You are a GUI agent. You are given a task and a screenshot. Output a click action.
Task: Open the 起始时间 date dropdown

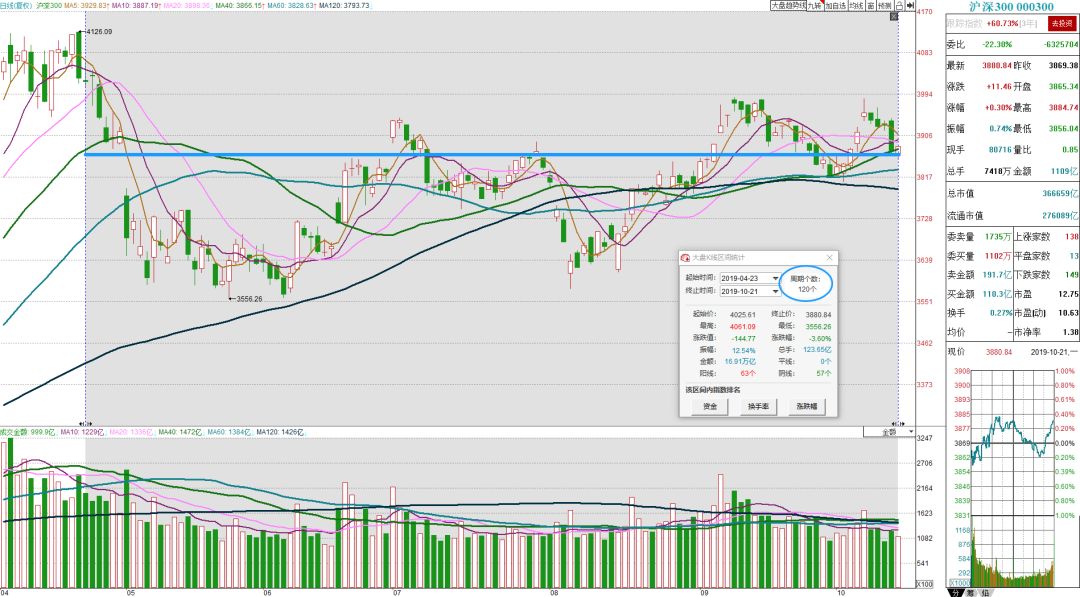[776, 278]
